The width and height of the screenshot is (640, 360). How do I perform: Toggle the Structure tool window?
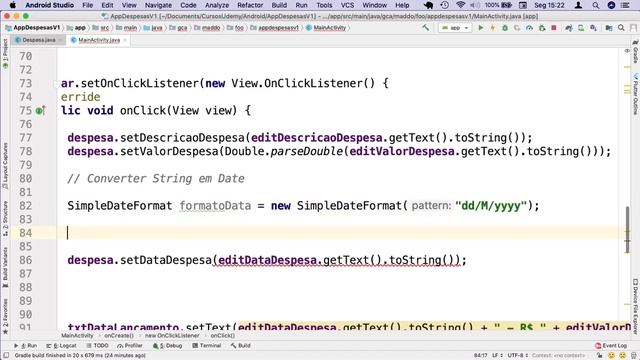pos(5,218)
